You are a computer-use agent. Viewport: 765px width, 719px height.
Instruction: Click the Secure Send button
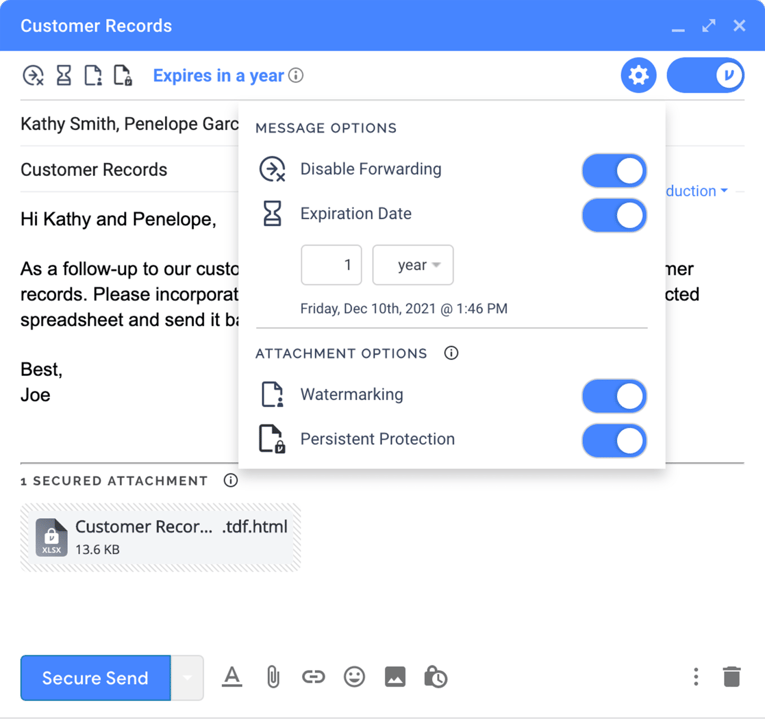click(95, 678)
